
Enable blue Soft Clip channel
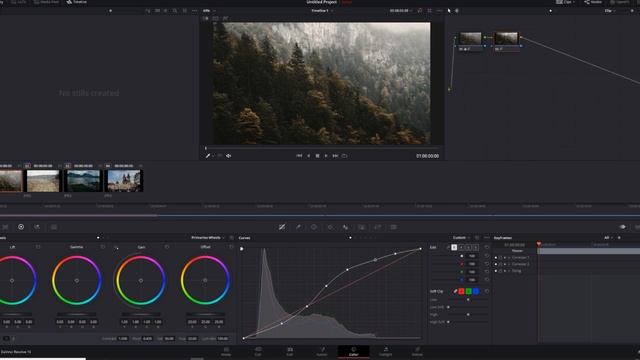(x=476, y=291)
